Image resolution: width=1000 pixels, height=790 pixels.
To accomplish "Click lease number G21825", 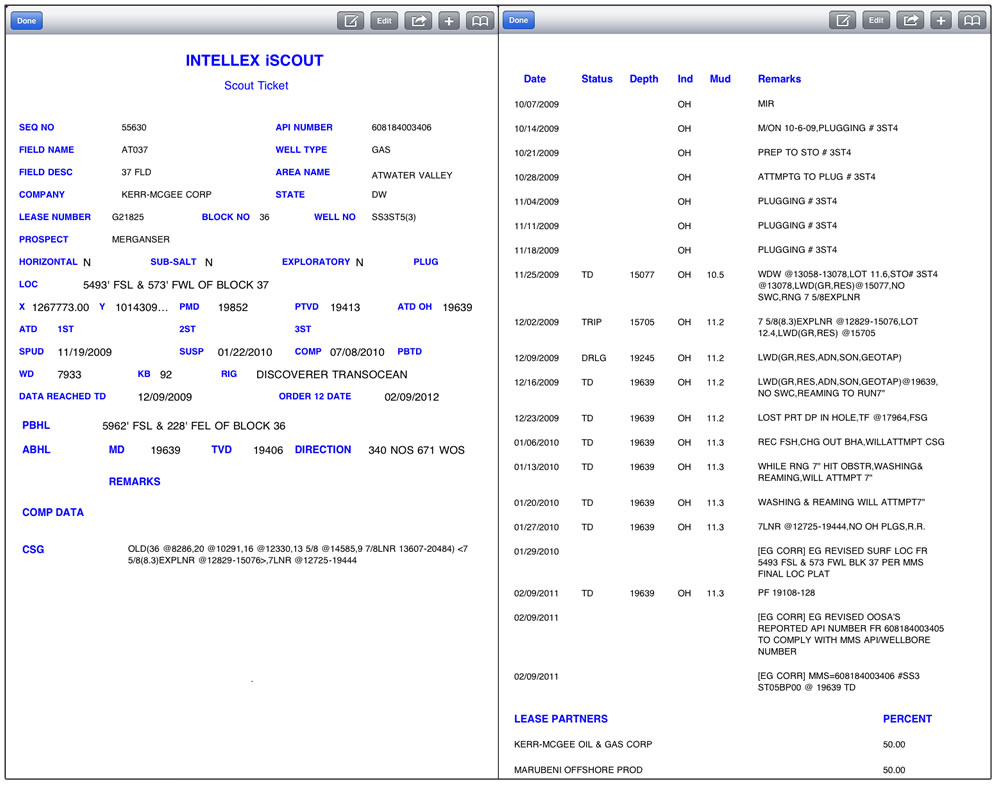I will [128, 217].
